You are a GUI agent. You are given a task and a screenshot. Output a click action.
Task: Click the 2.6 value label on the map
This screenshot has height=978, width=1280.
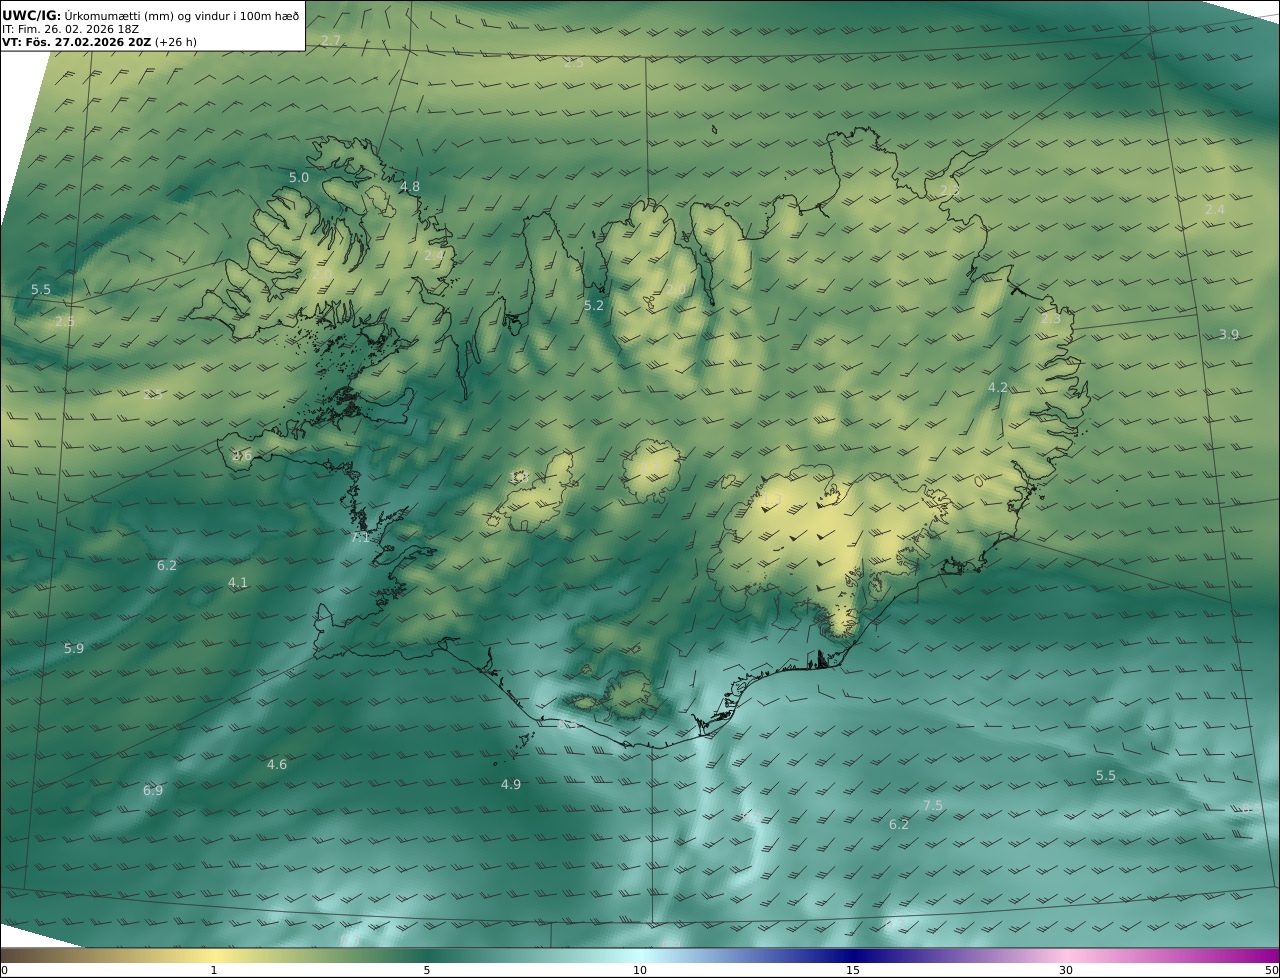242,455
